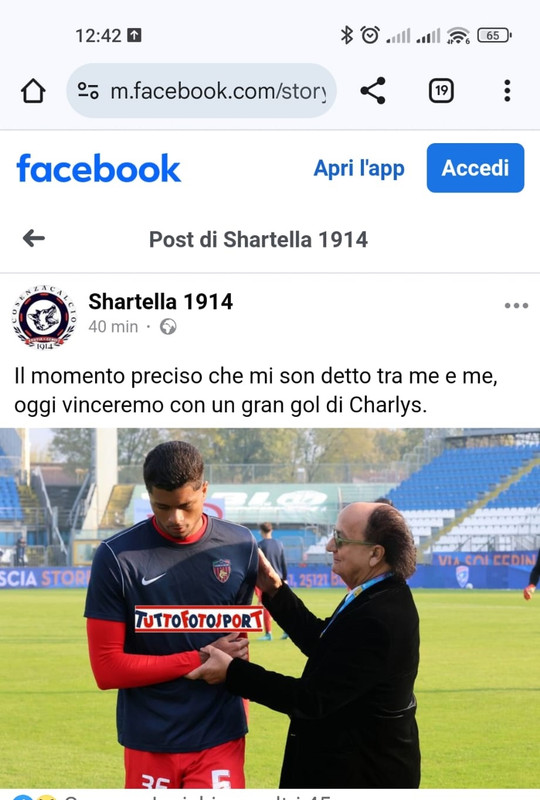540x800 pixels.
Task: Tap the m.facebook.com address bar
Action: (x=202, y=91)
